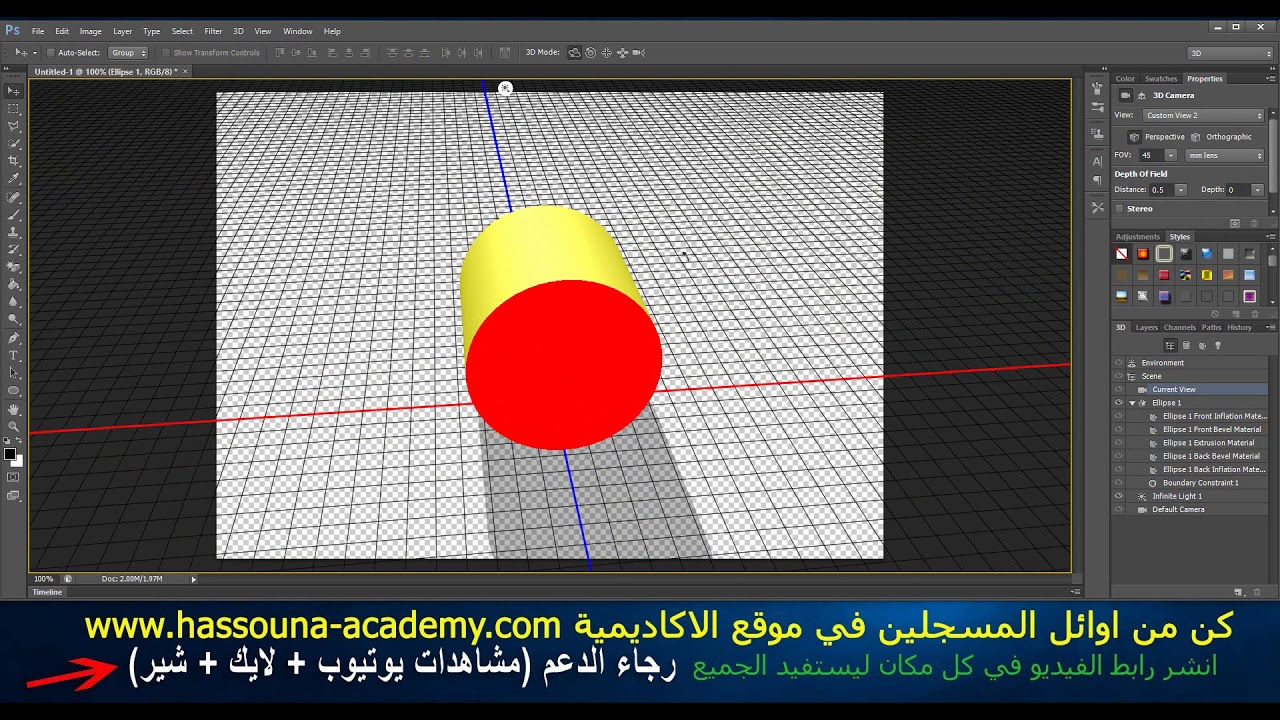Click the FOV input field showing 45
This screenshot has height=720, width=1280.
[1151, 155]
